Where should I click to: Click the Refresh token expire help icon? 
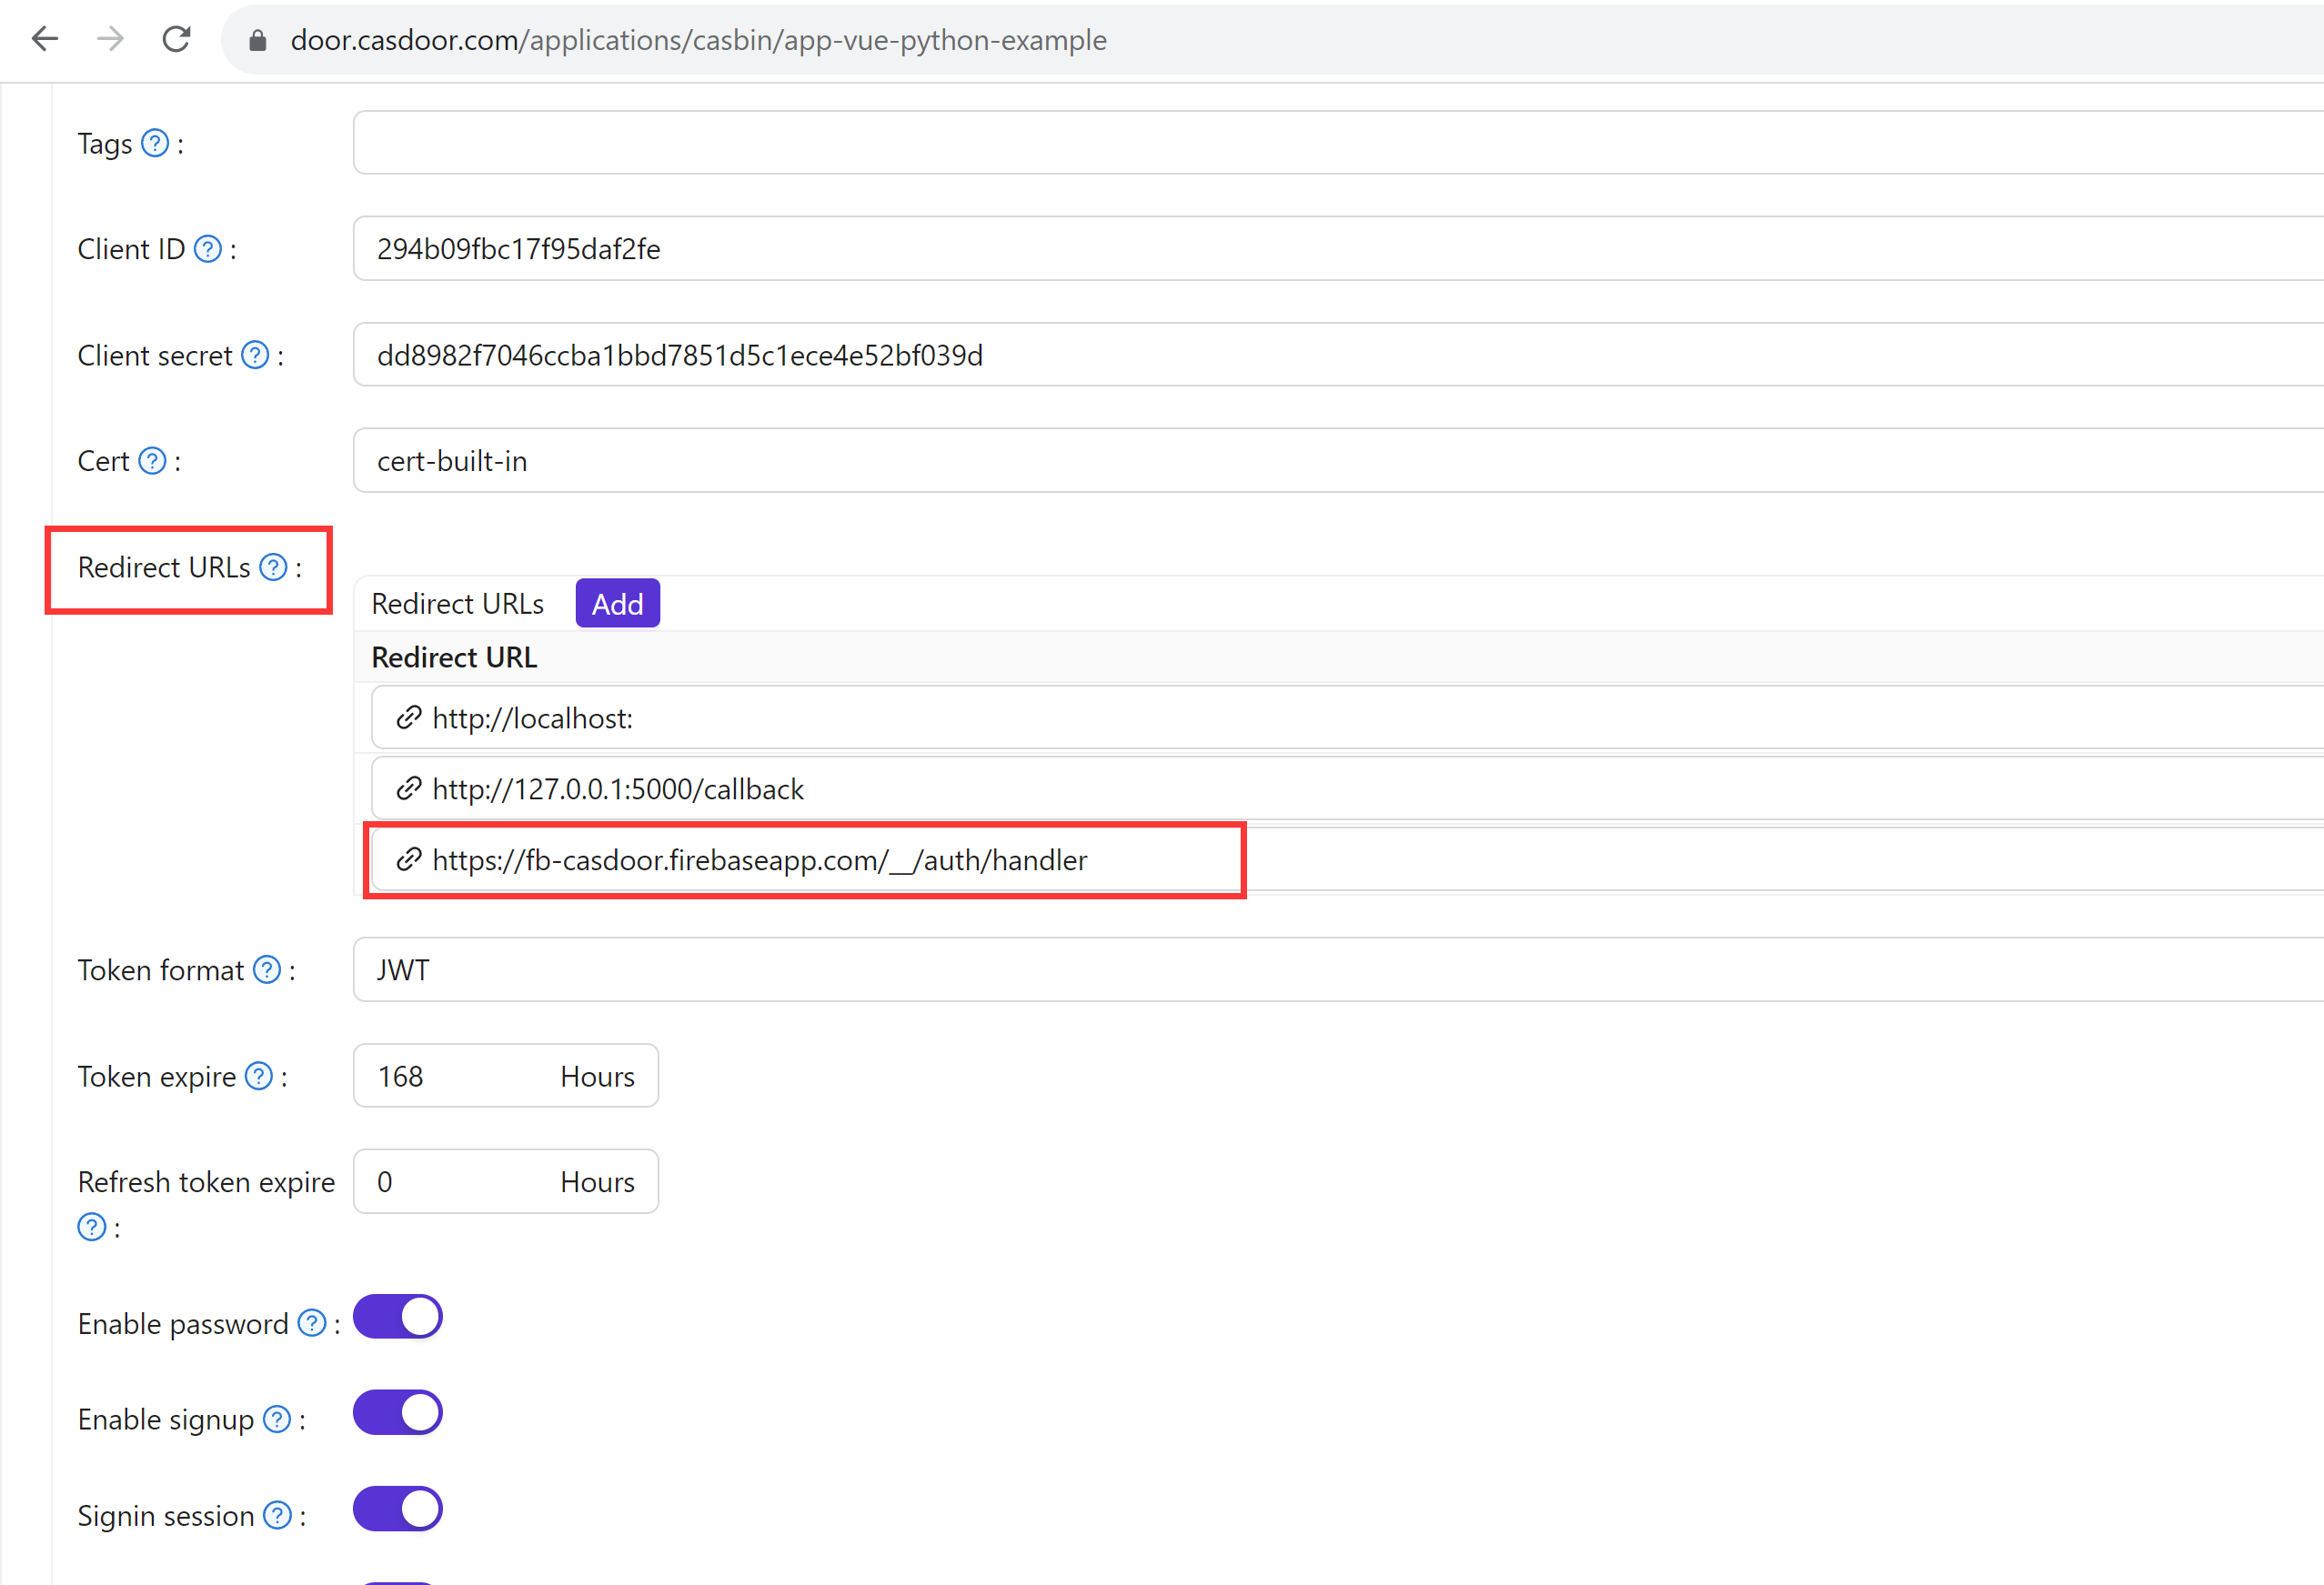pos(91,1227)
